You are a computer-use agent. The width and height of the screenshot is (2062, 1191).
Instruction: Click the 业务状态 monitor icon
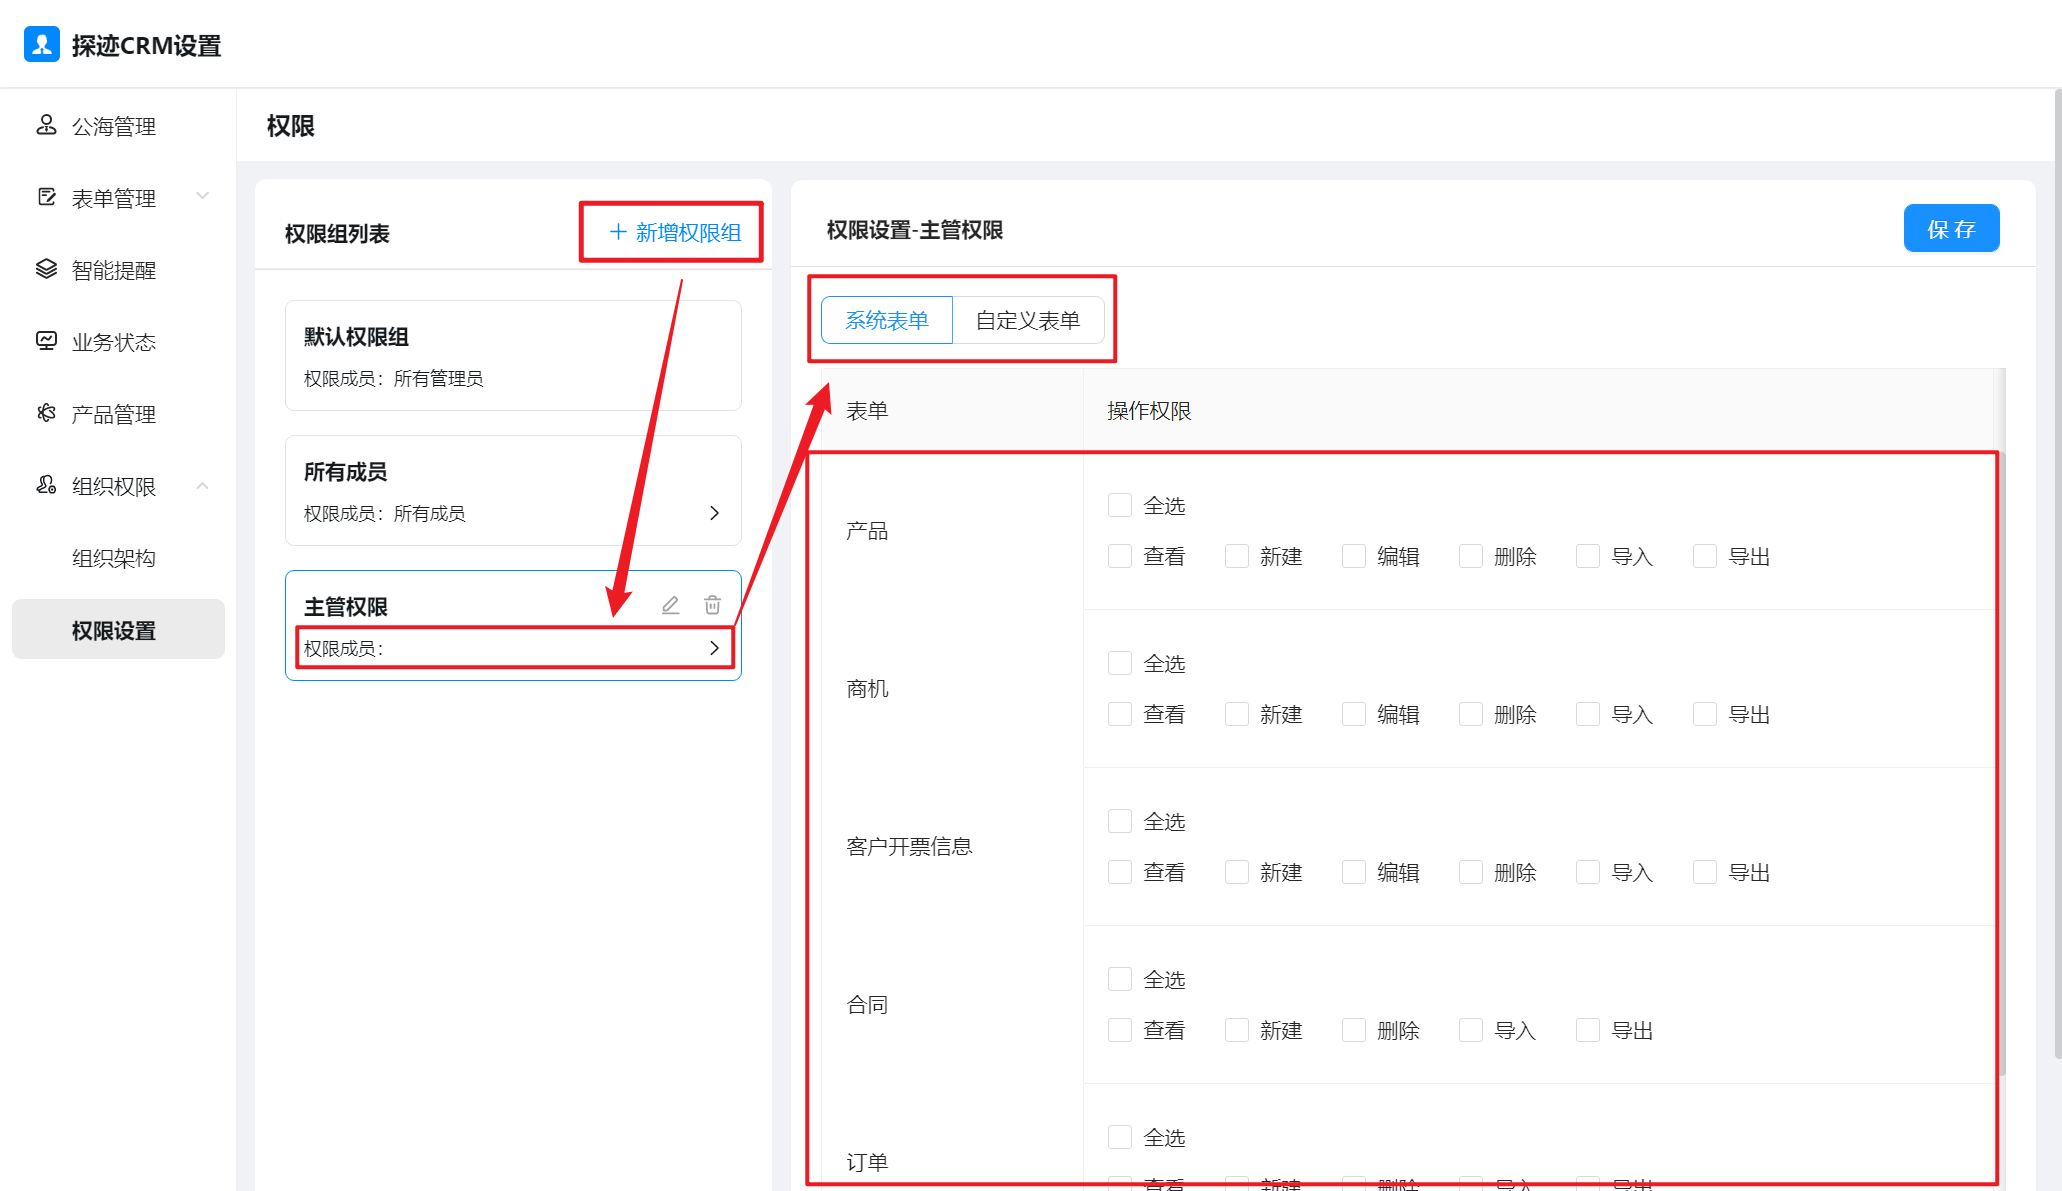[46, 341]
